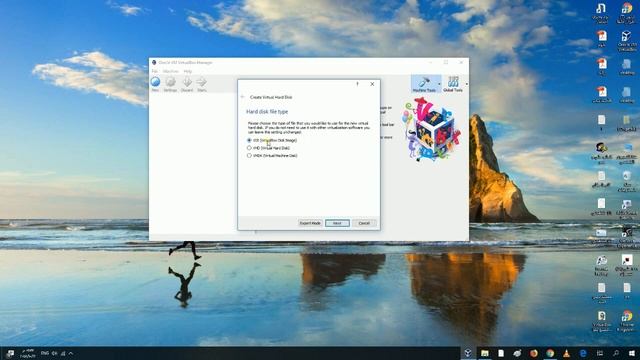
Task: Open the white document icon in the taskbar
Action: coord(501,353)
